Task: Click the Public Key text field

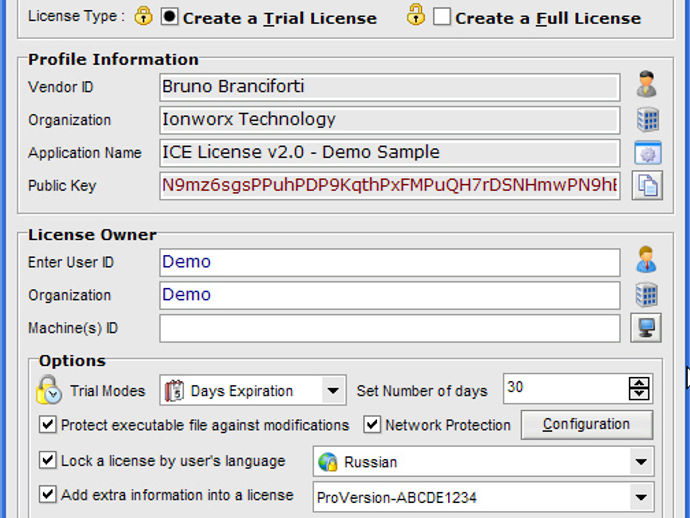Action: [x=390, y=185]
